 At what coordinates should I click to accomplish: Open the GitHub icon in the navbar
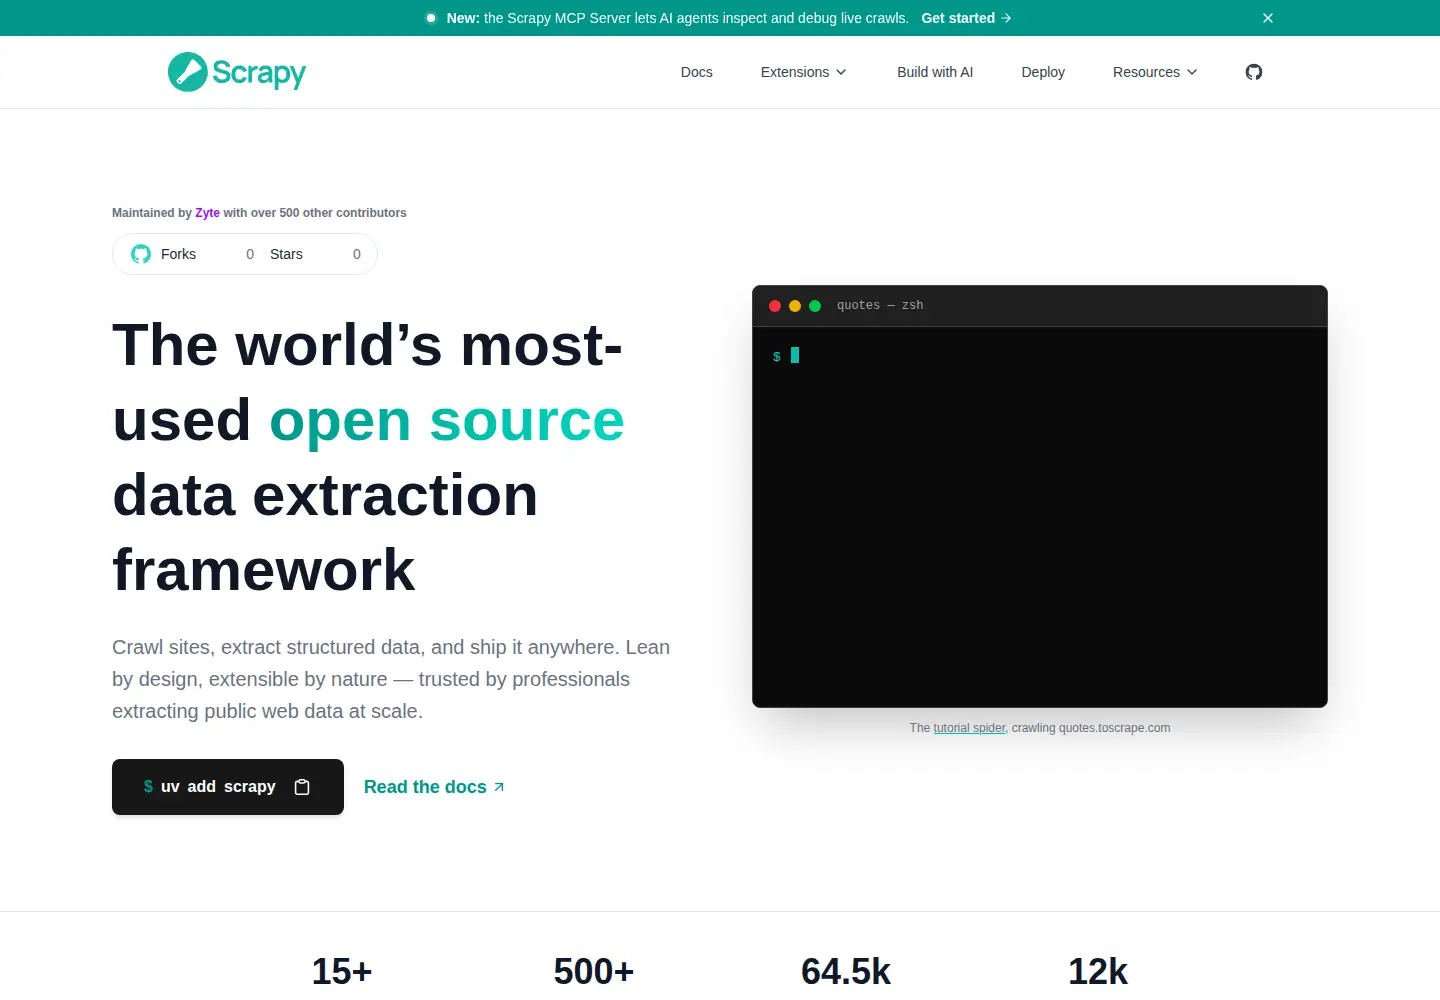pos(1254,72)
